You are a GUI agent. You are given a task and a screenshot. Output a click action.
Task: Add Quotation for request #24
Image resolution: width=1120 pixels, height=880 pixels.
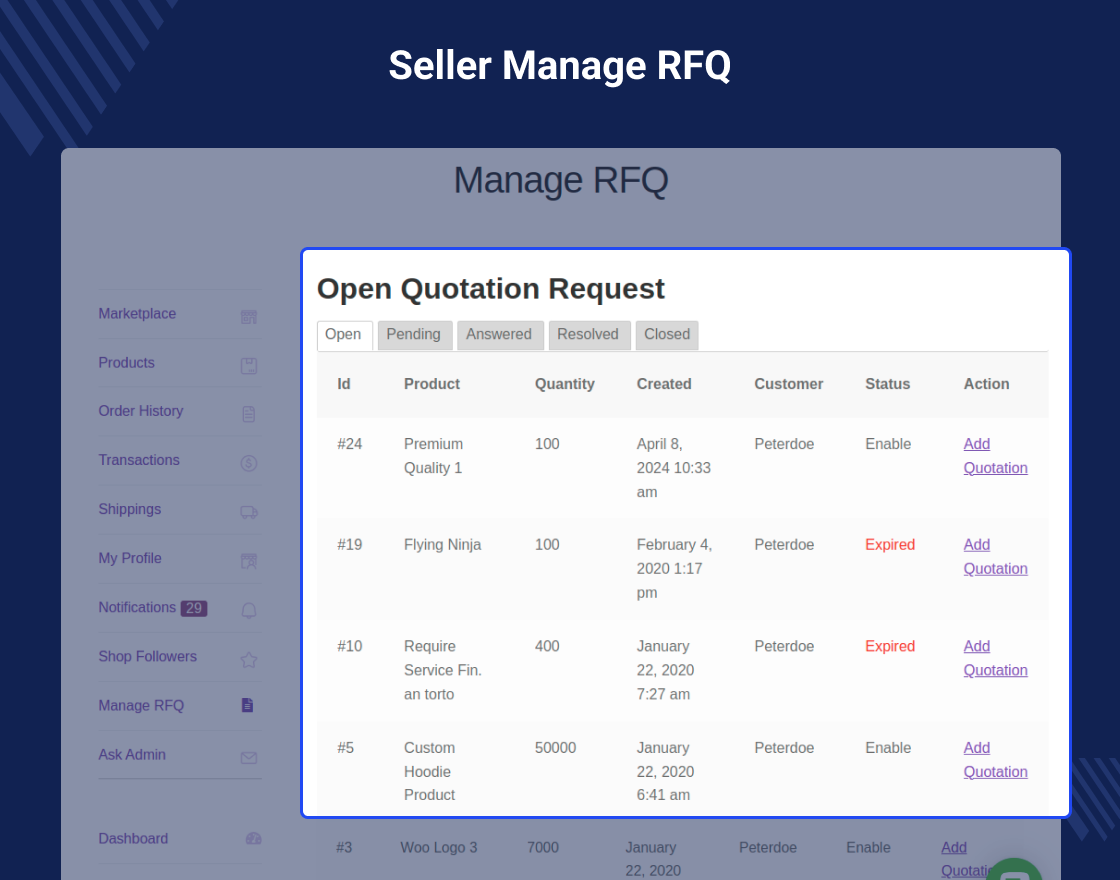point(995,456)
